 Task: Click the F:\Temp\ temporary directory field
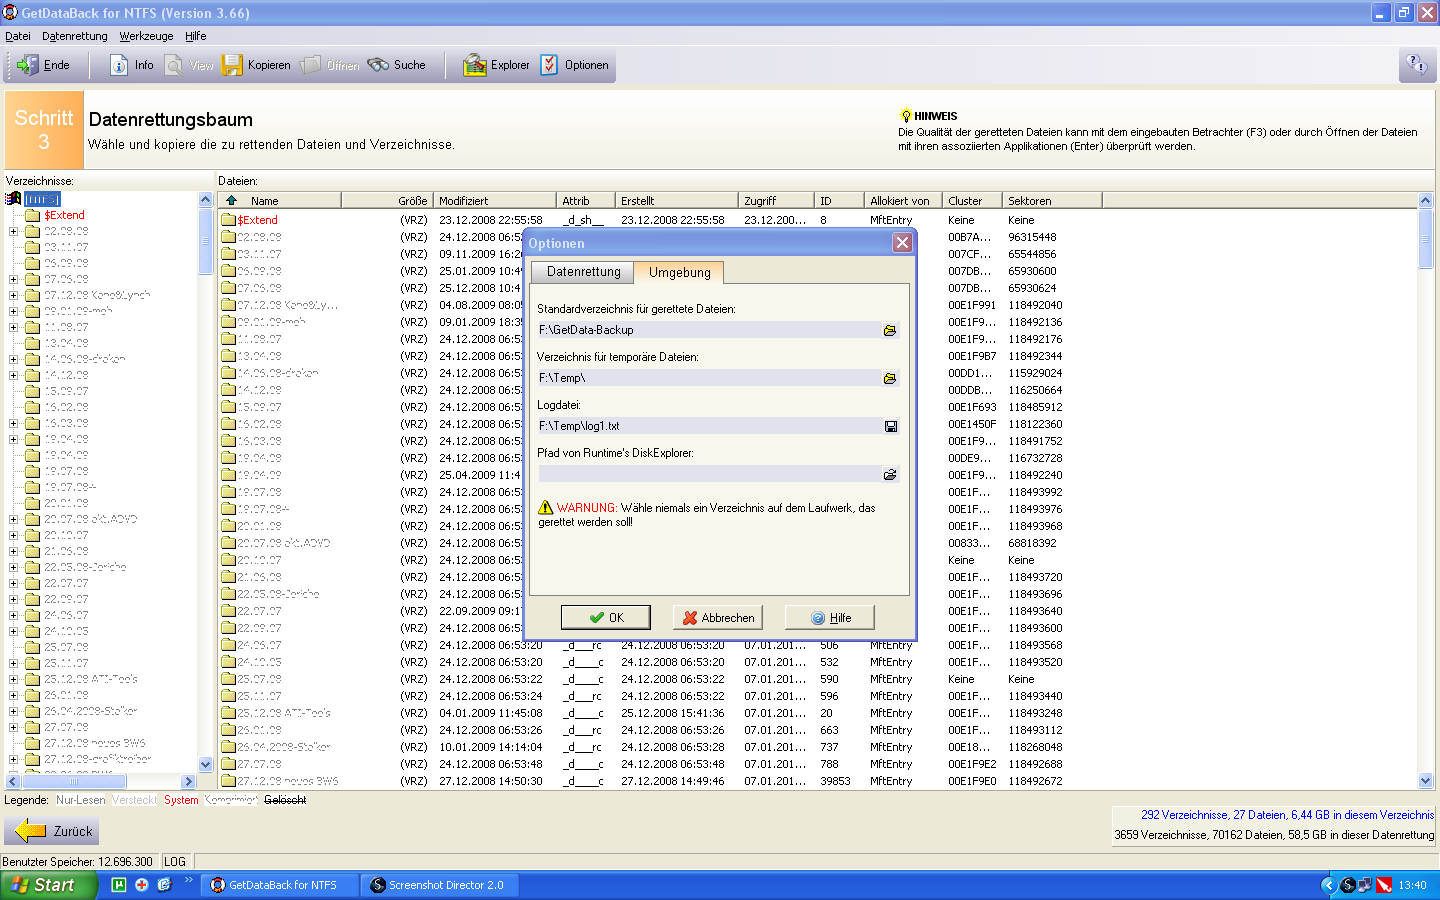(708, 378)
